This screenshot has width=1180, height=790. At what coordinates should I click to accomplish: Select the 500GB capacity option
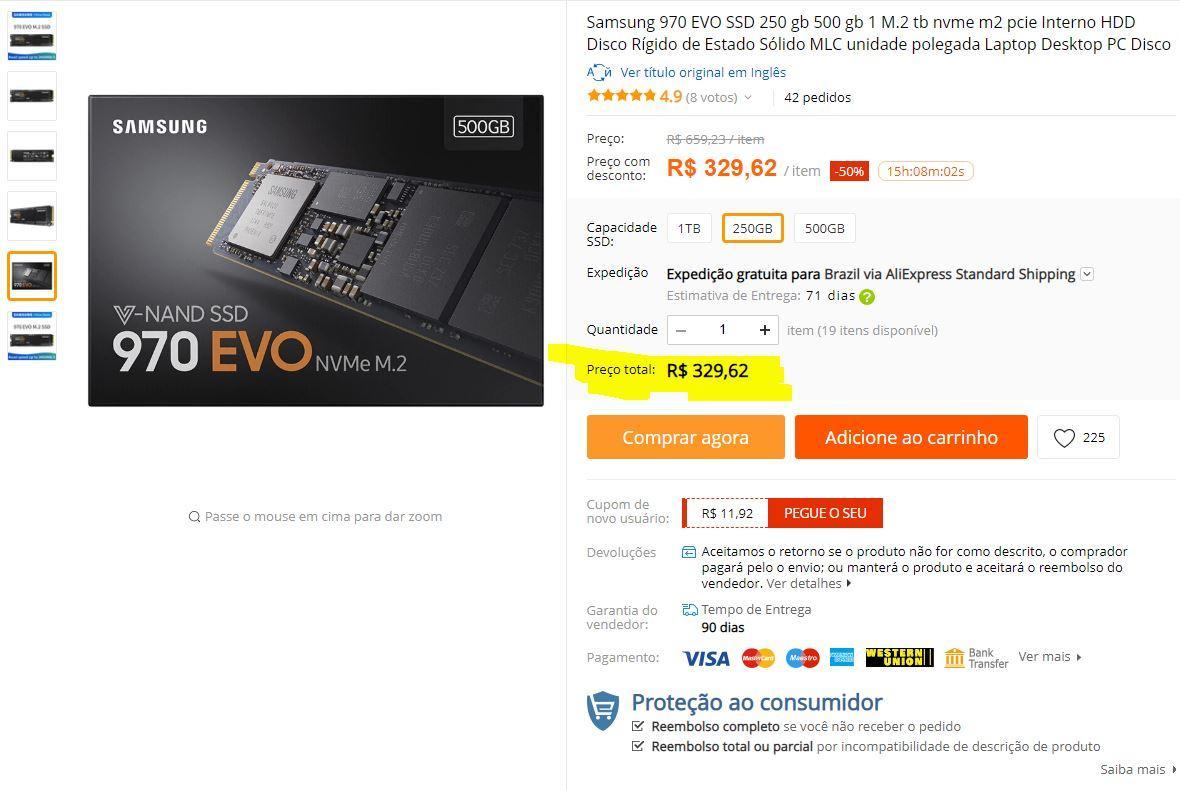click(825, 228)
